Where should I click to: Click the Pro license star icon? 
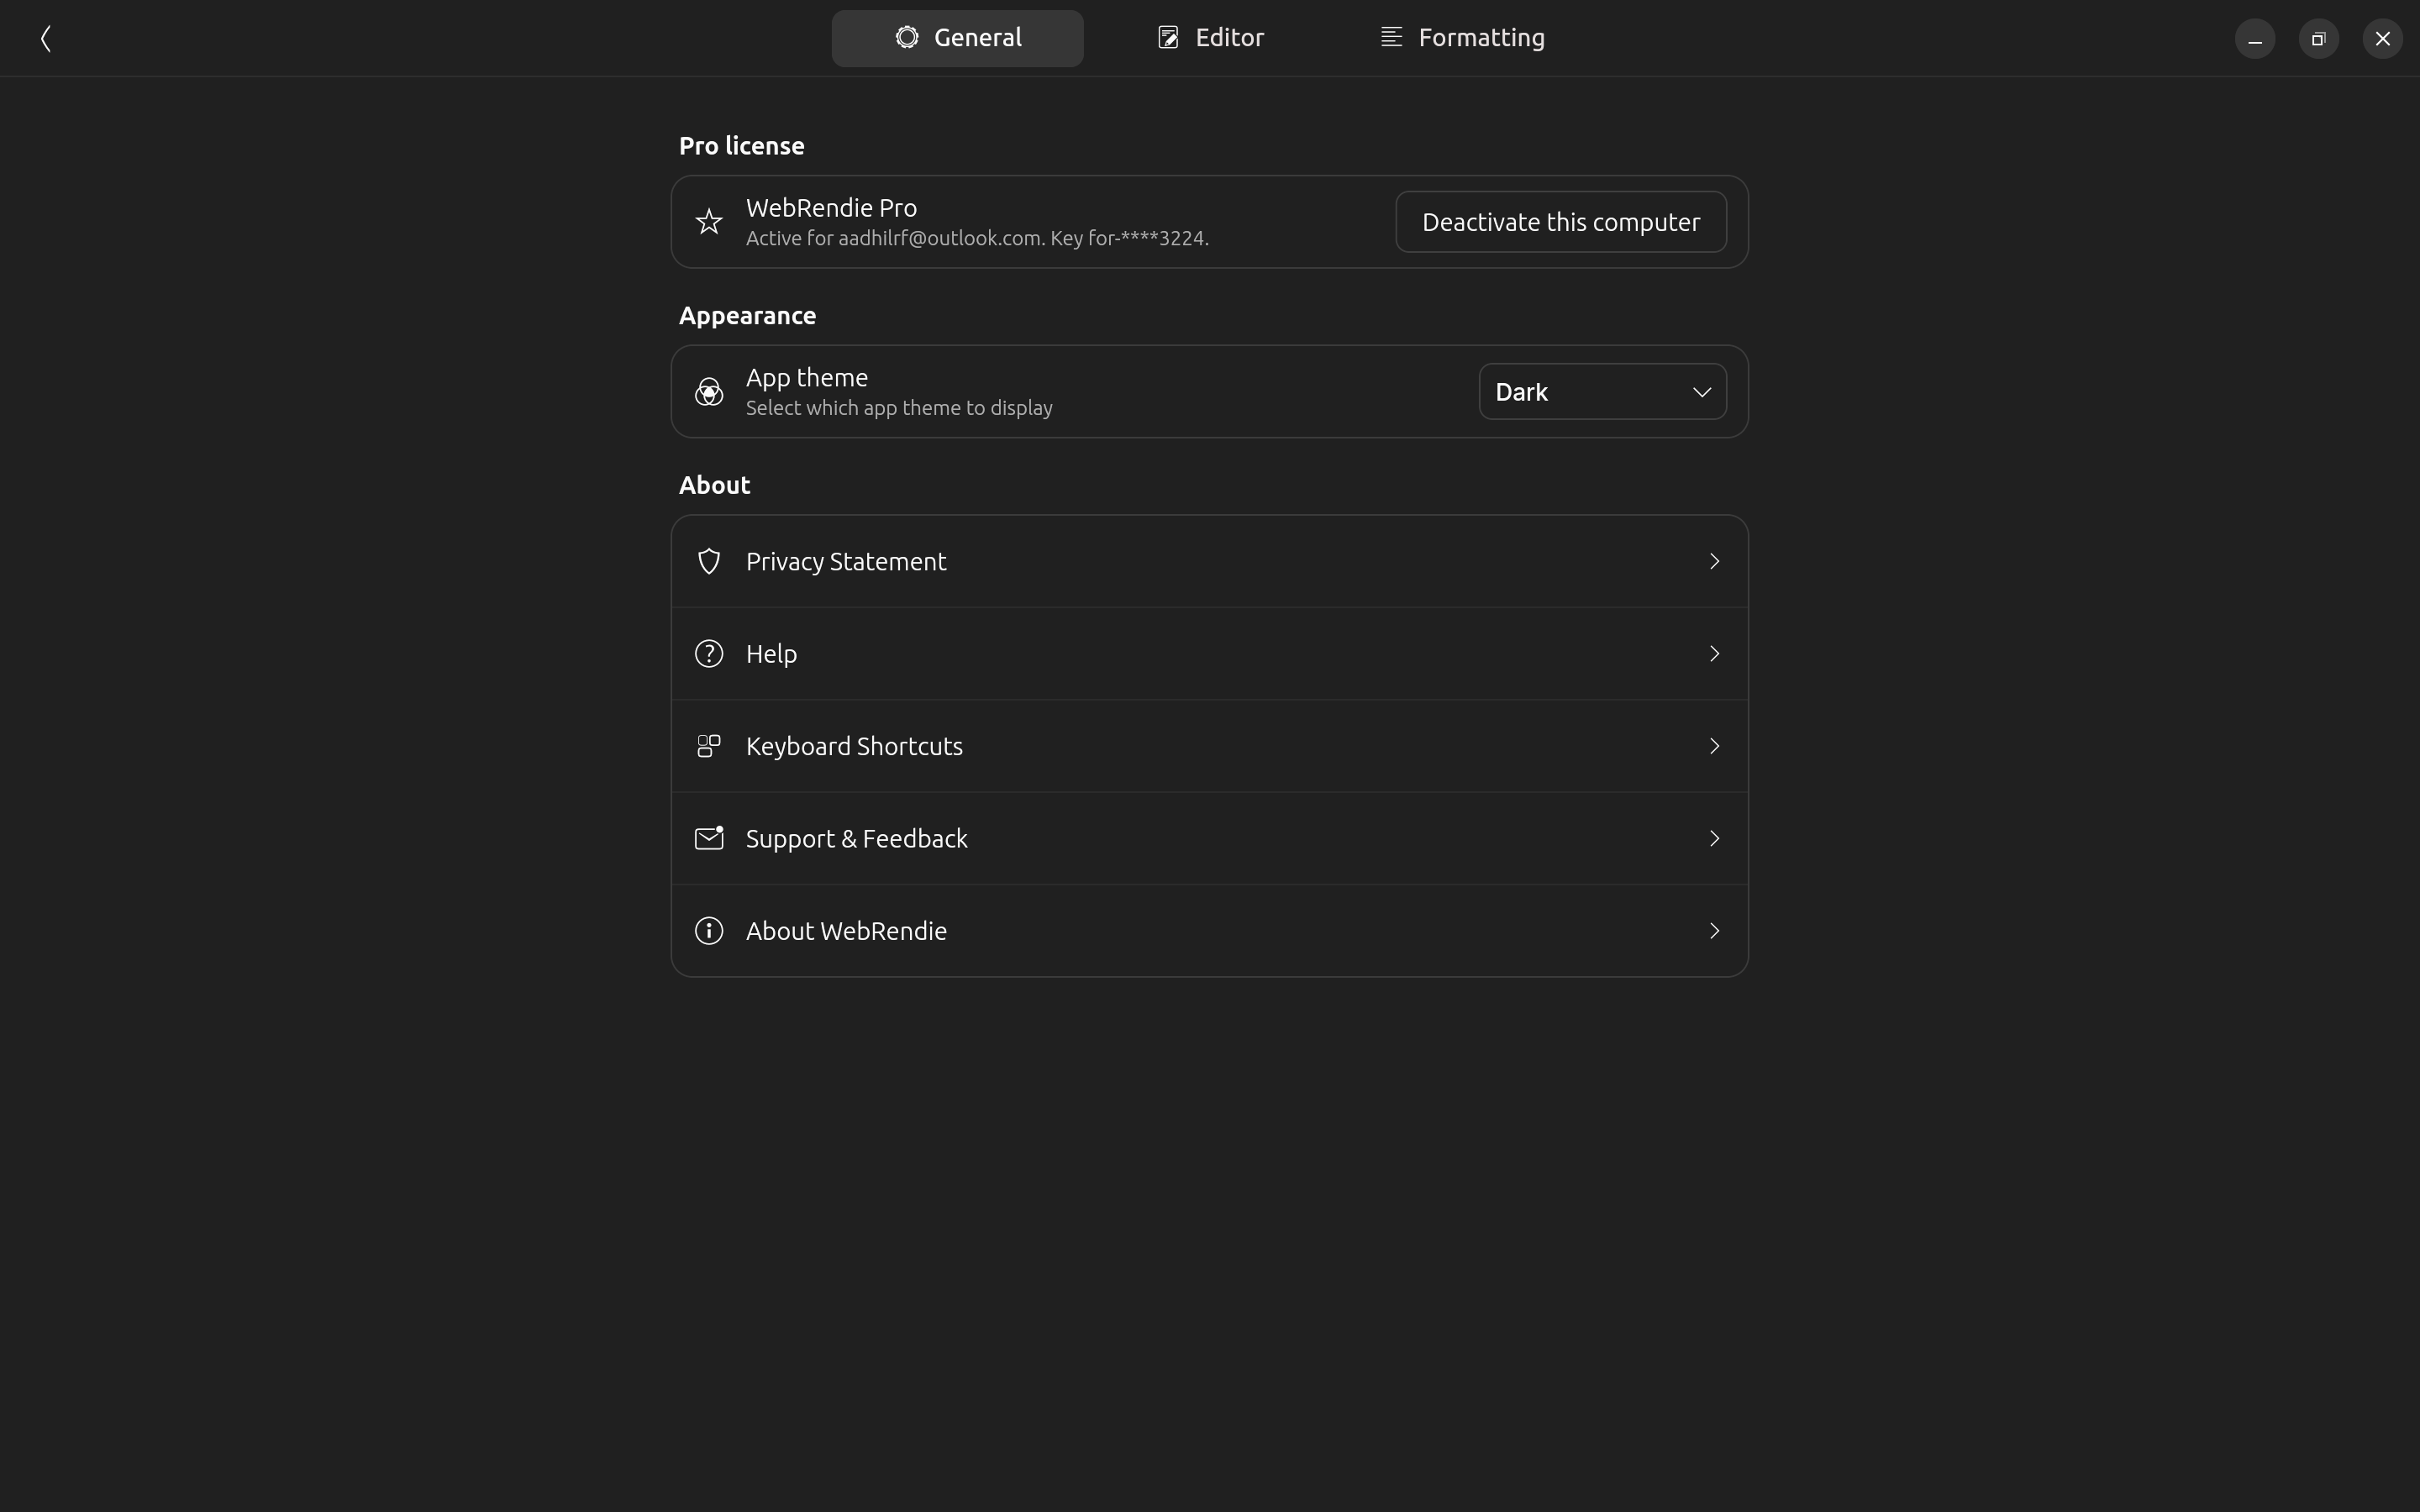coord(709,221)
